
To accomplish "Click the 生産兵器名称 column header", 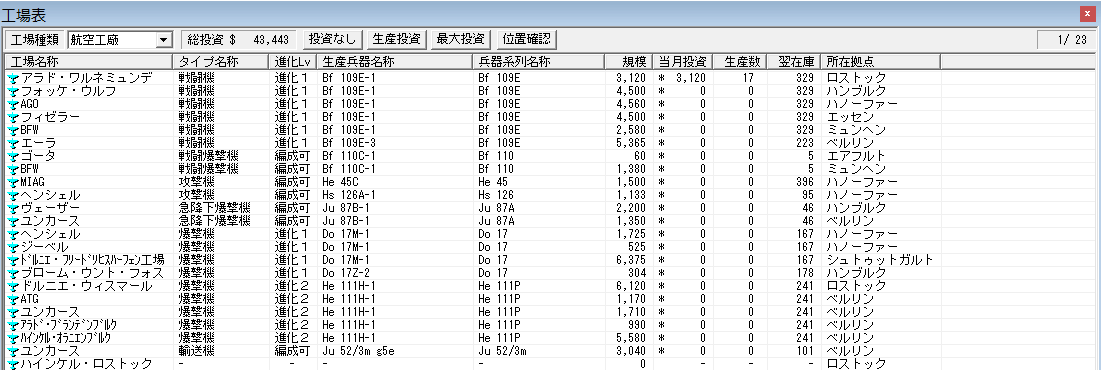I will (395, 62).
